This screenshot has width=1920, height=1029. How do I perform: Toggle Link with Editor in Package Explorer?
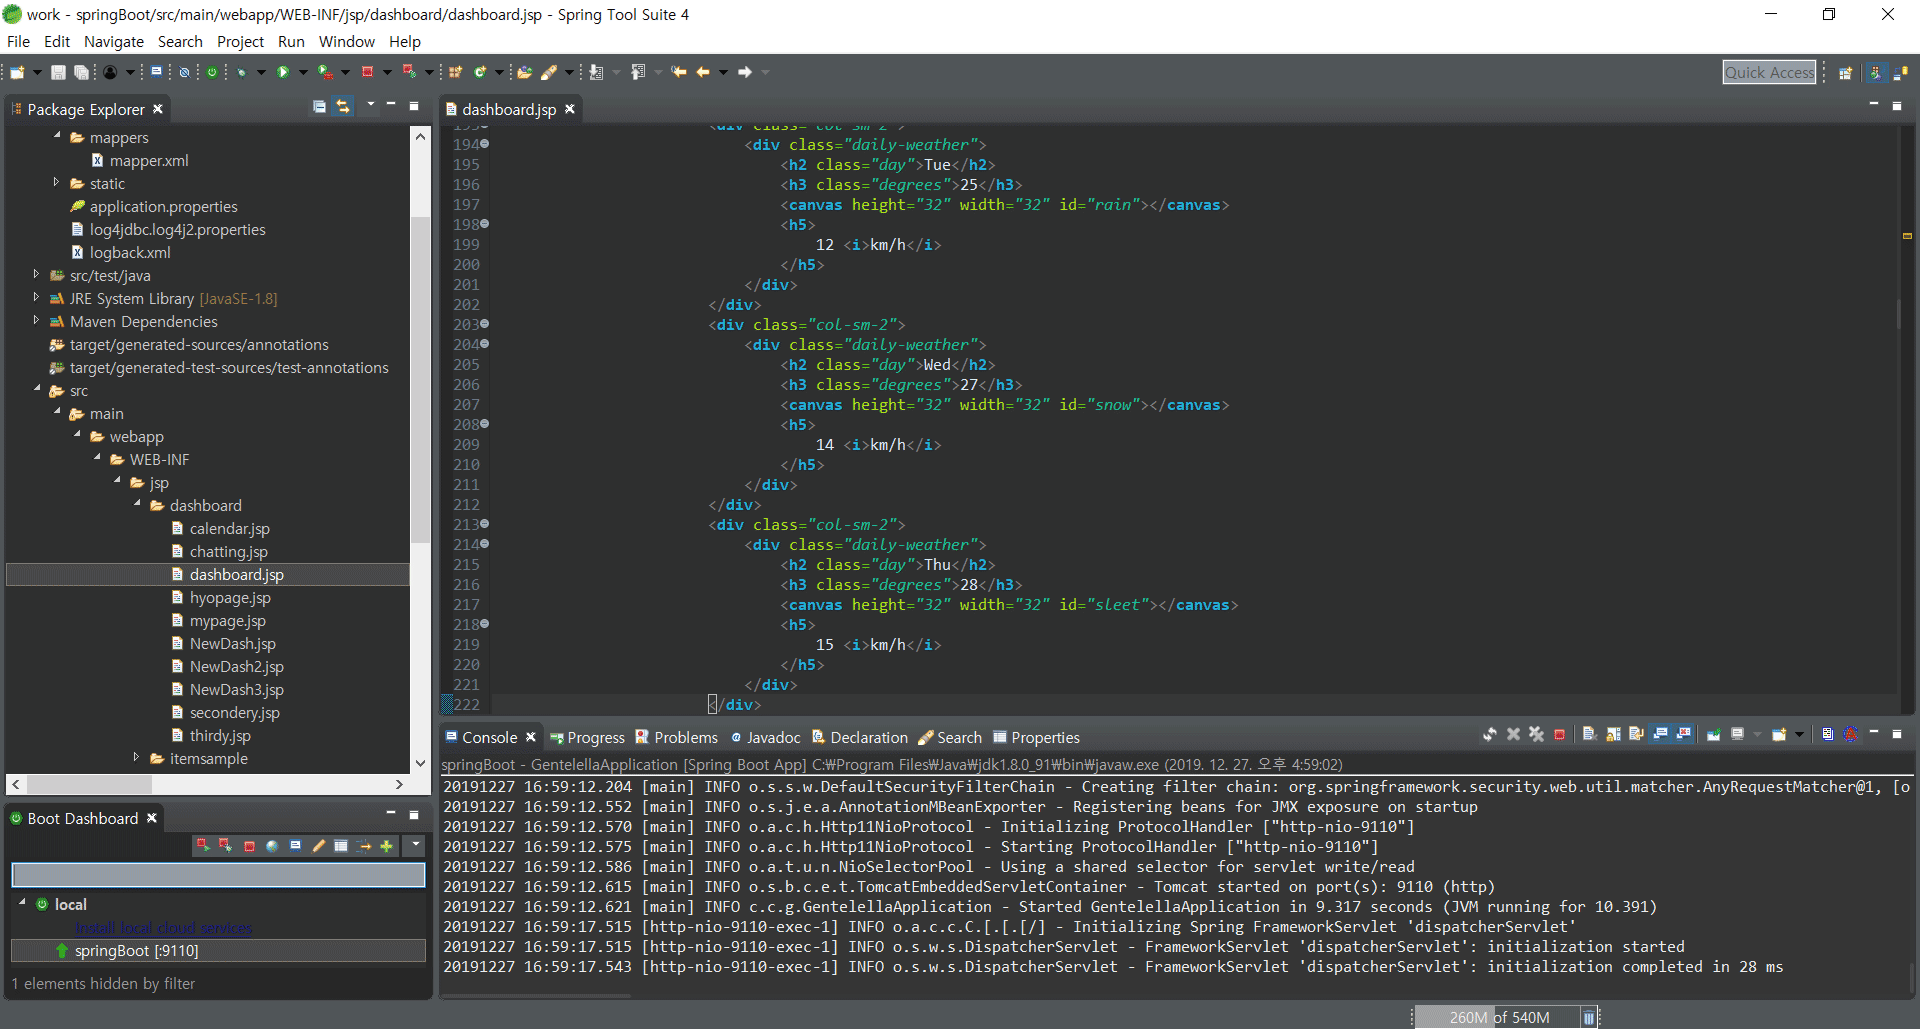point(343,106)
